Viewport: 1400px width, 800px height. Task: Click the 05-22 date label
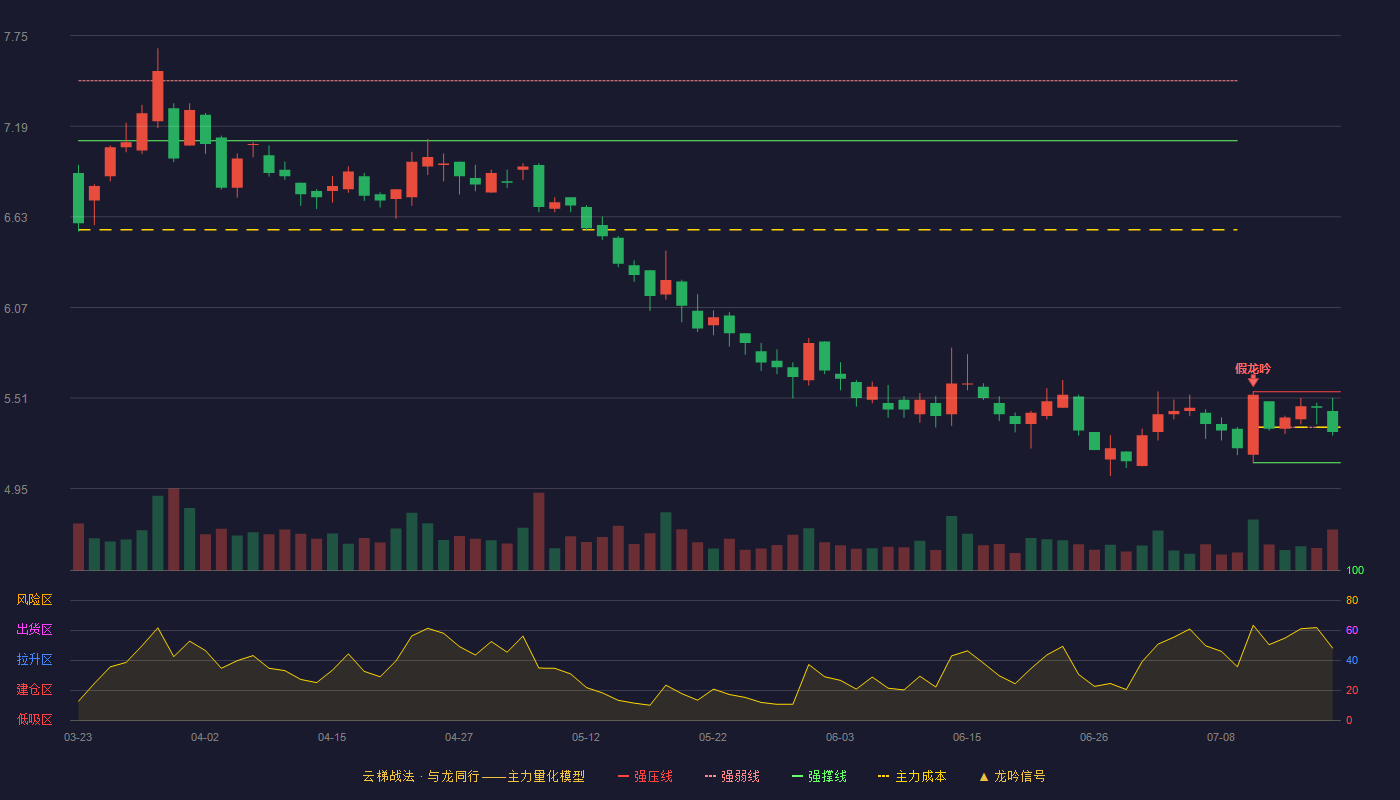[713, 737]
